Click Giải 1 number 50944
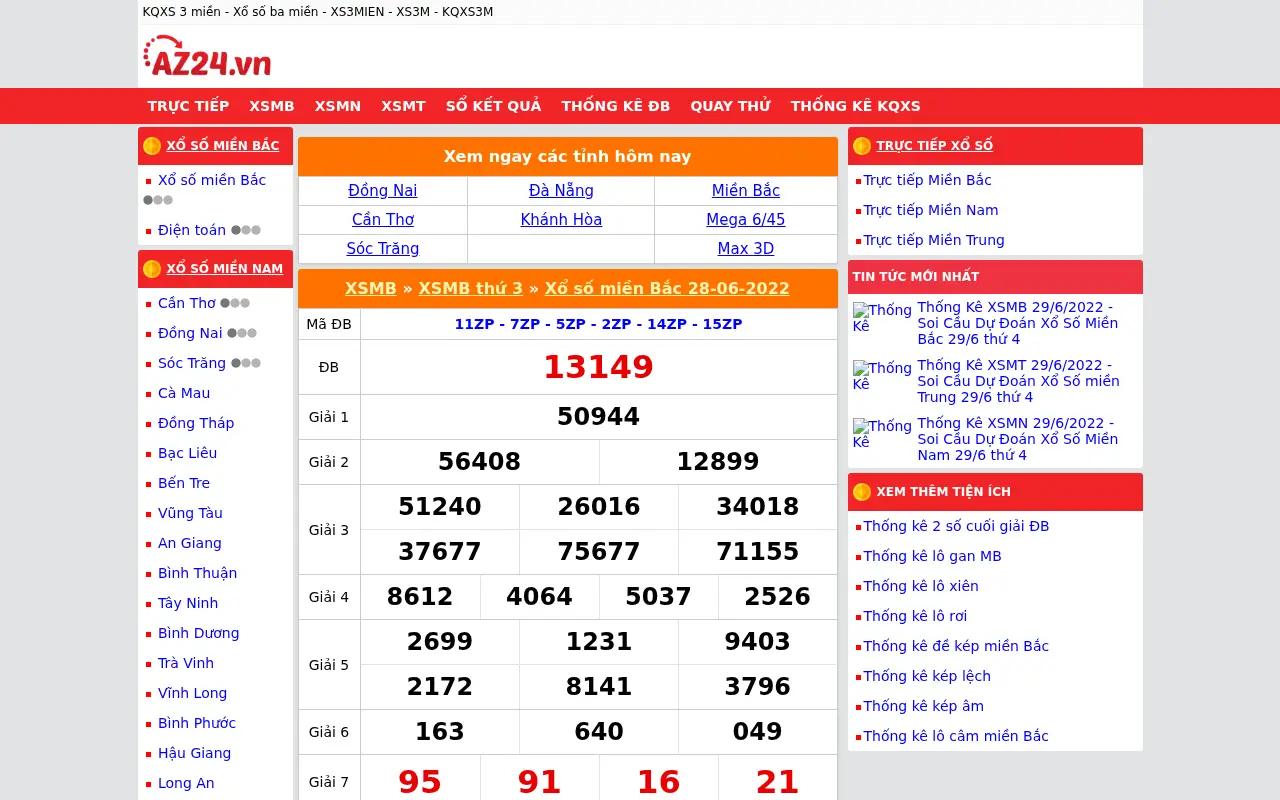Screen dimensions: 1280x800 [598, 417]
